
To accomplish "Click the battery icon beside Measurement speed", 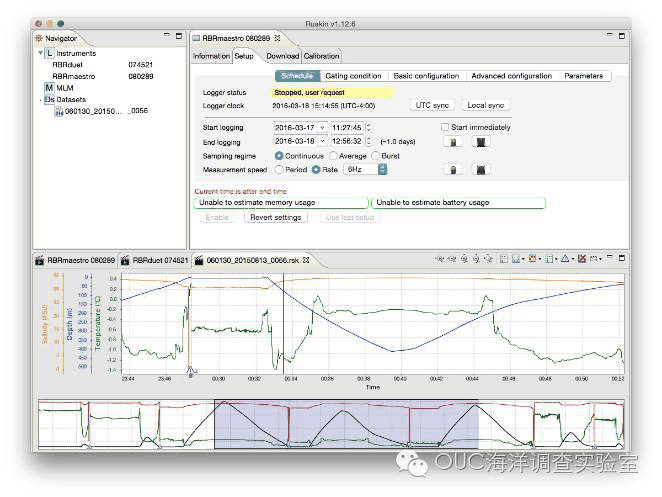I will (x=453, y=170).
